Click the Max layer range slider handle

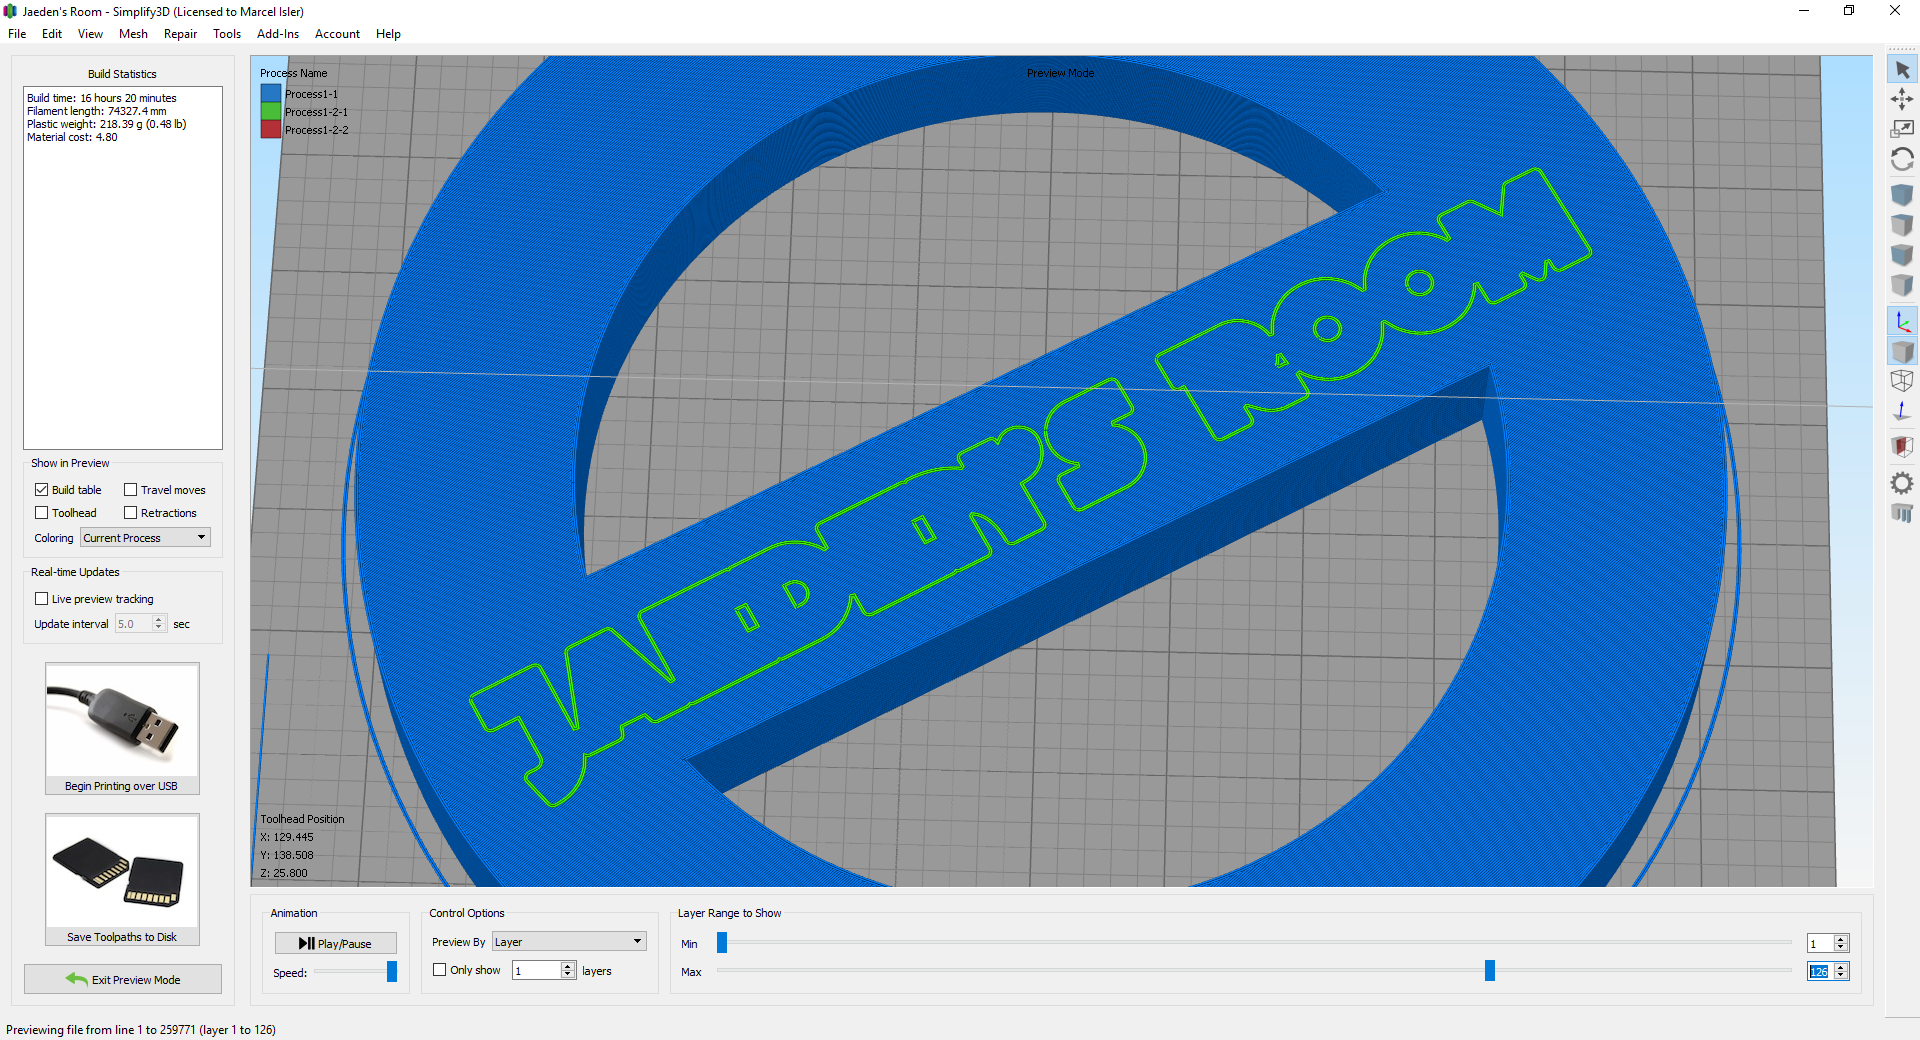(x=1490, y=971)
